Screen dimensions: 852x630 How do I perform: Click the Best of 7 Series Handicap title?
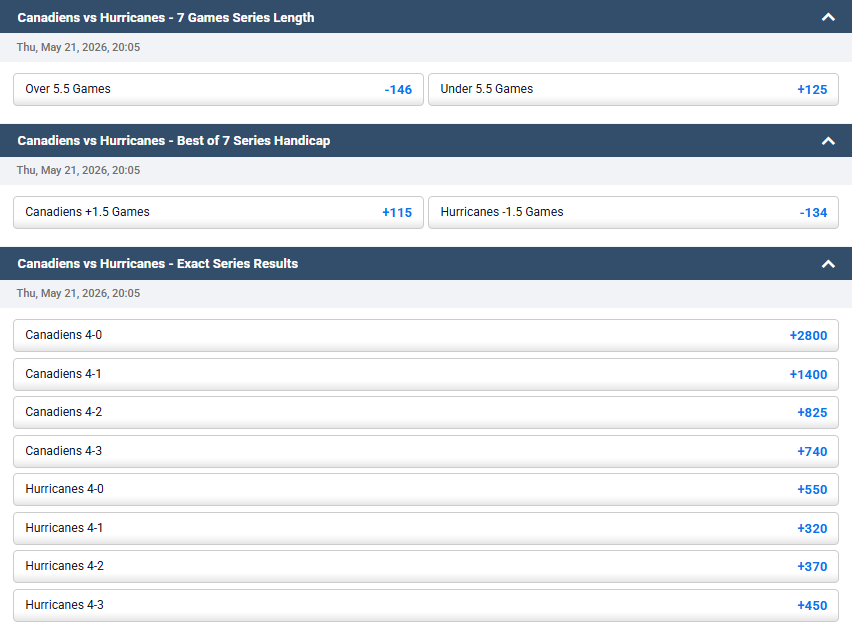173,141
